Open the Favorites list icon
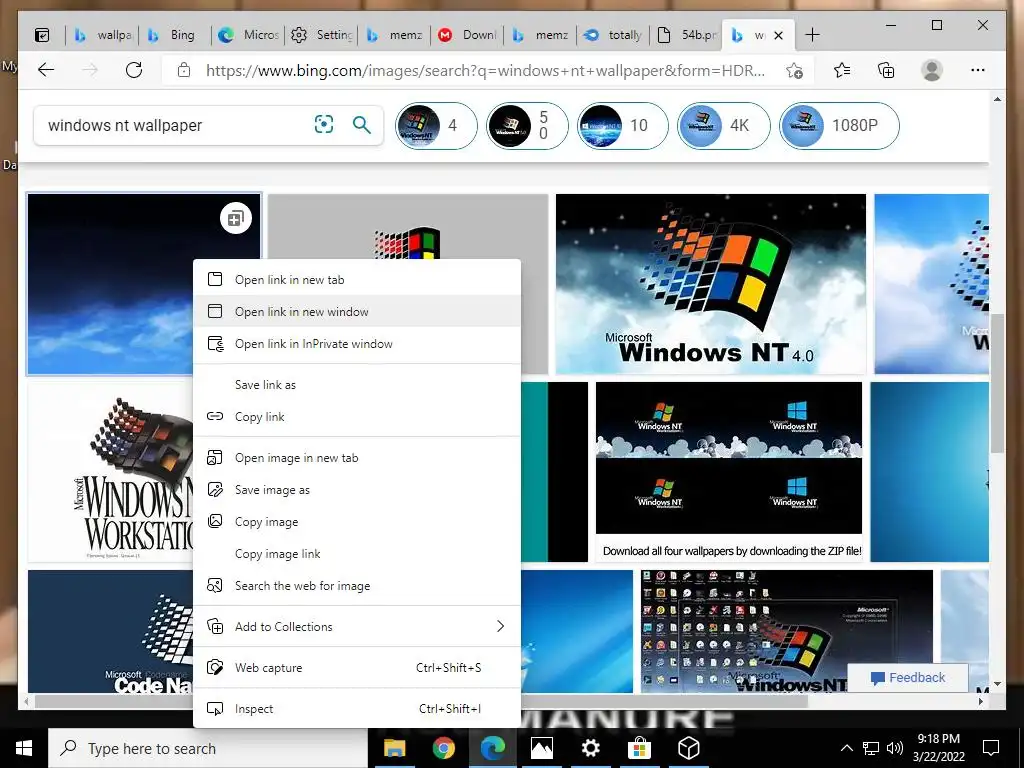Image resolution: width=1024 pixels, height=768 pixels. (842, 70)
